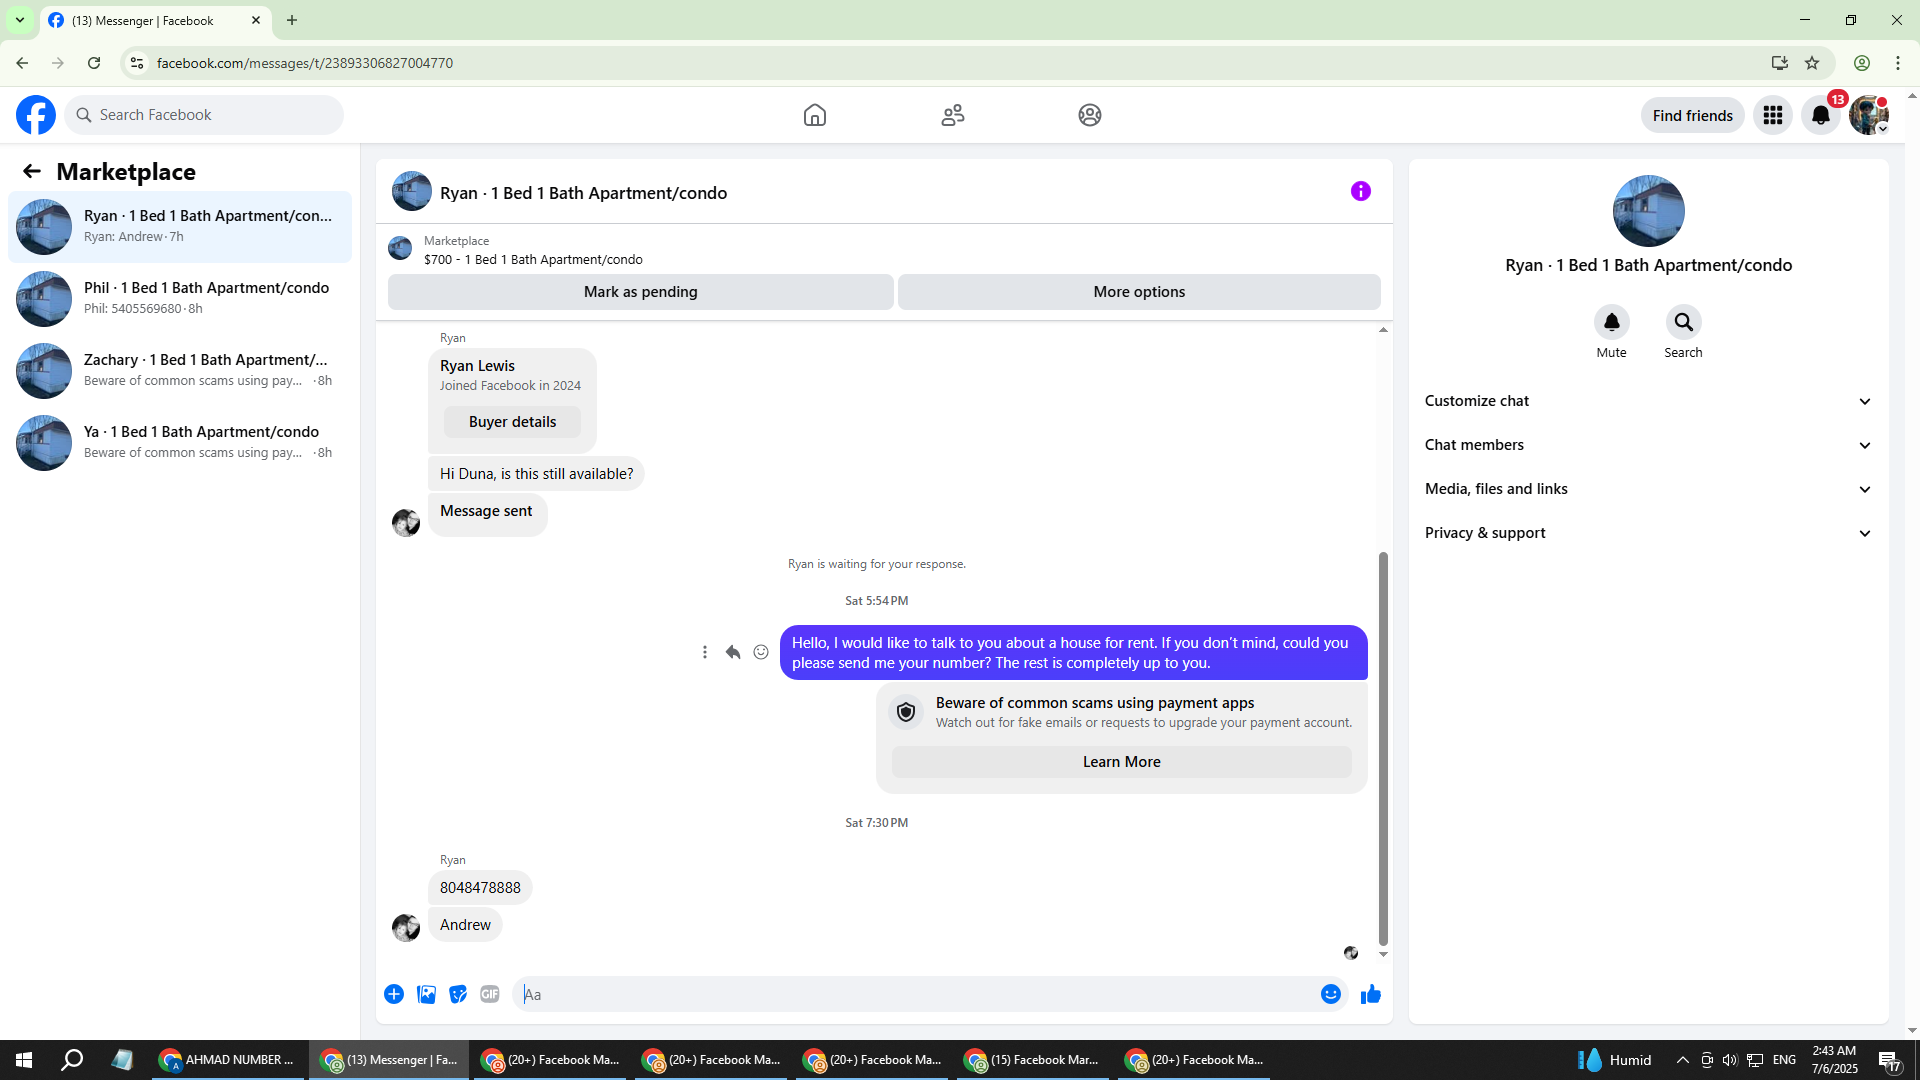The image size is (1920, 1080).
Task: Toggle the conversation information panel
Action: coord(1360,191)
